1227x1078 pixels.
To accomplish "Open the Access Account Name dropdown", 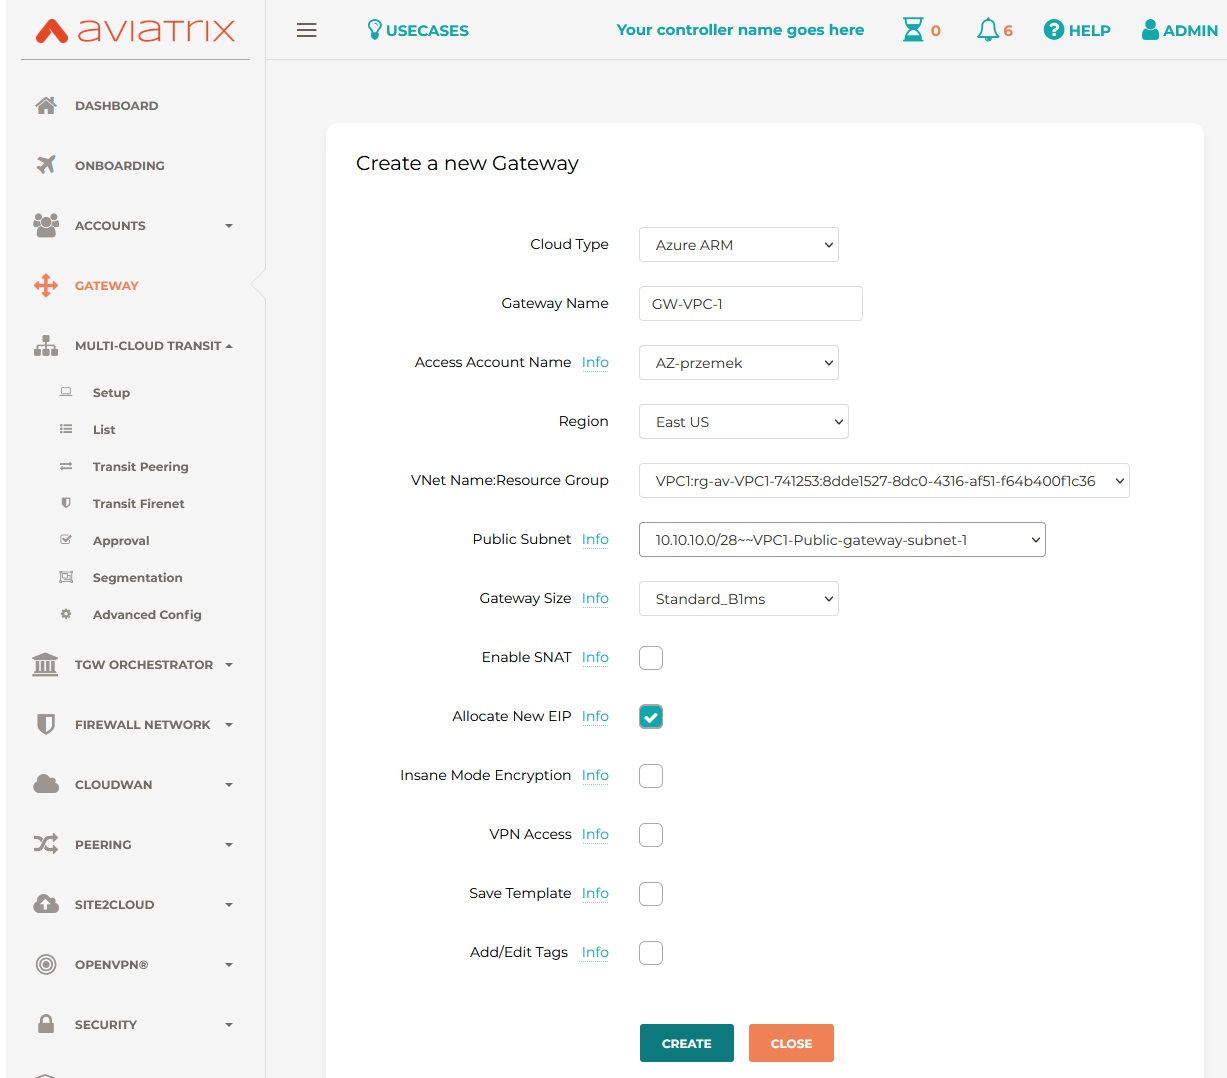I will (x=739, y=363).
